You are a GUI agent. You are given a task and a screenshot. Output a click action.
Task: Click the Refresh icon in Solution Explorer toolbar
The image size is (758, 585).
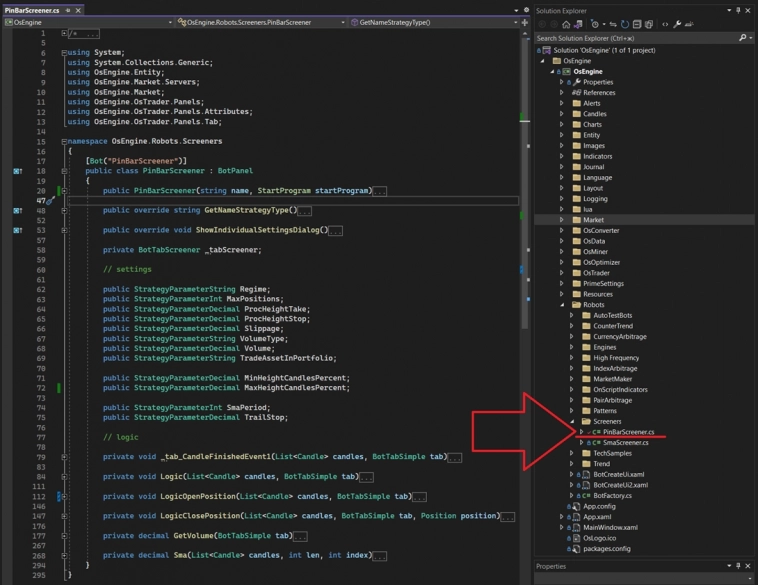[x=625, y=24]
